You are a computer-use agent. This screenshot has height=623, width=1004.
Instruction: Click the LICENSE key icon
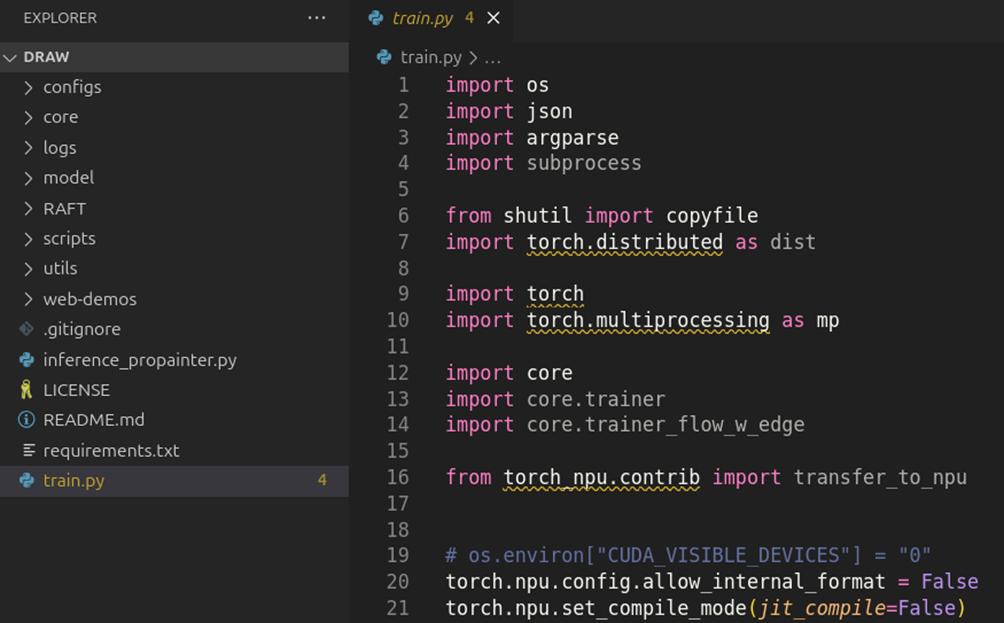pos(27,390)
